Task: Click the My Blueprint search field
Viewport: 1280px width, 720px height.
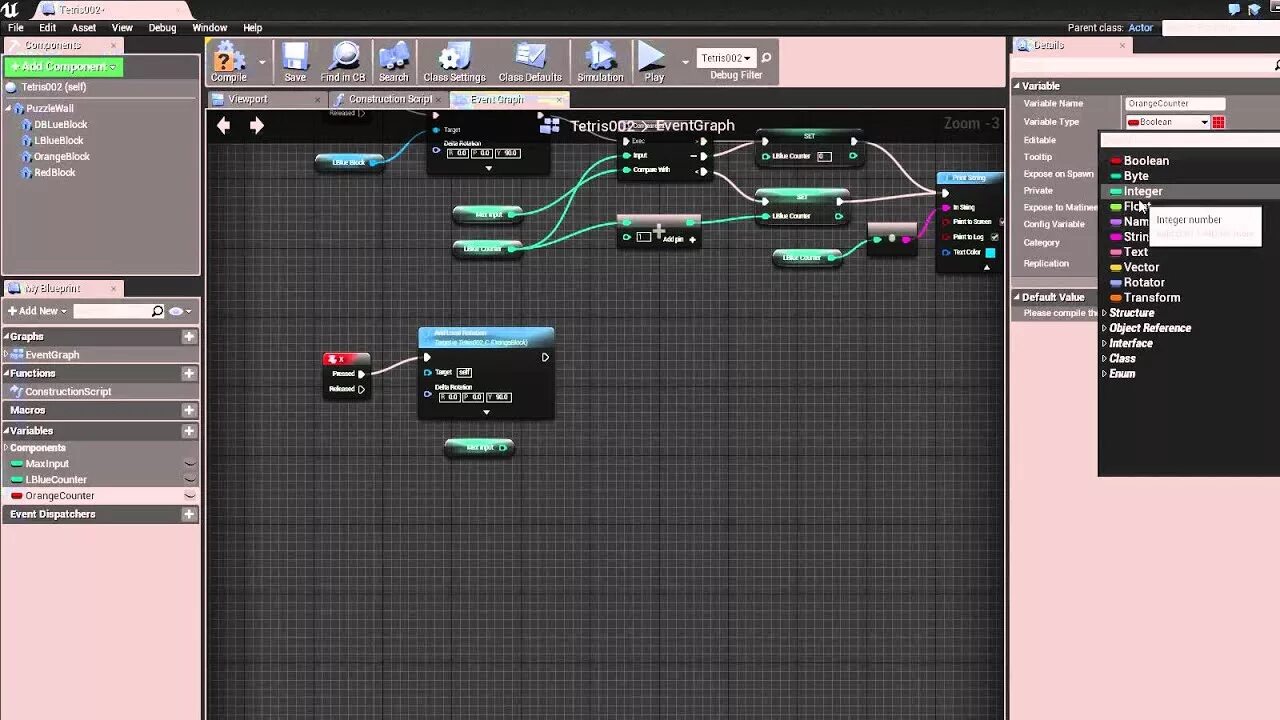Action: click(x=113, y=311)
